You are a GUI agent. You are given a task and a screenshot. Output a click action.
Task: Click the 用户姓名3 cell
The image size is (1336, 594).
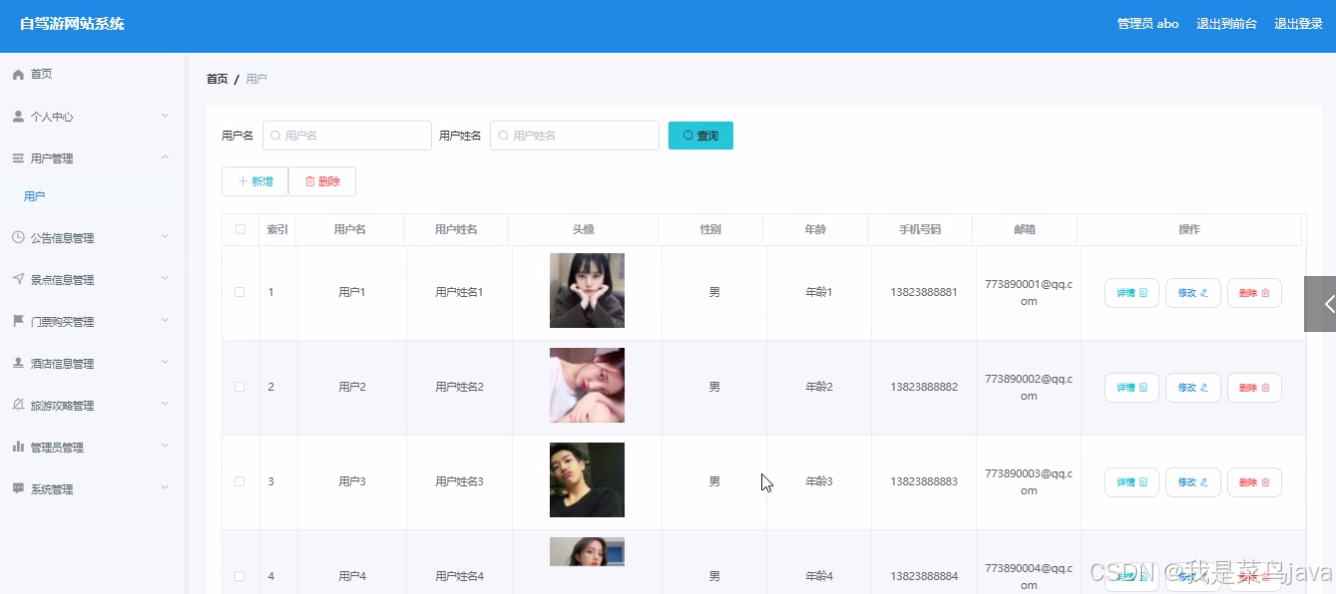[x=459, y=481]
